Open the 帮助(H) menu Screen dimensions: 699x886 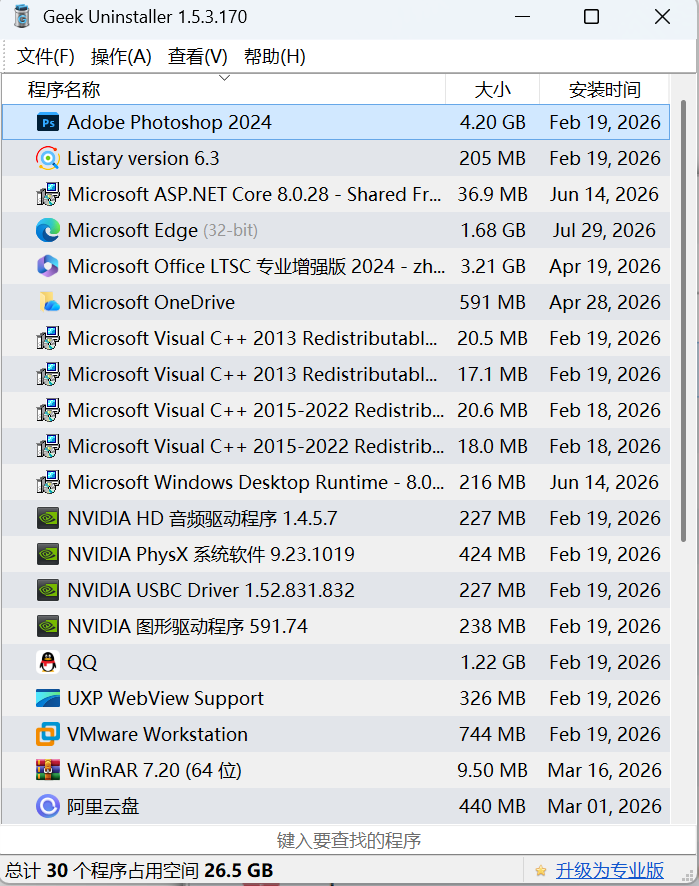click(x=275, y=57)
